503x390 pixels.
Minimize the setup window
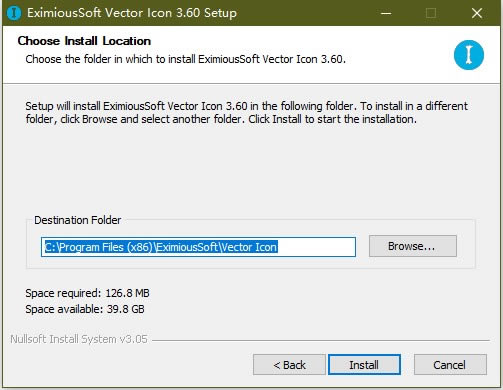point(386,13)
